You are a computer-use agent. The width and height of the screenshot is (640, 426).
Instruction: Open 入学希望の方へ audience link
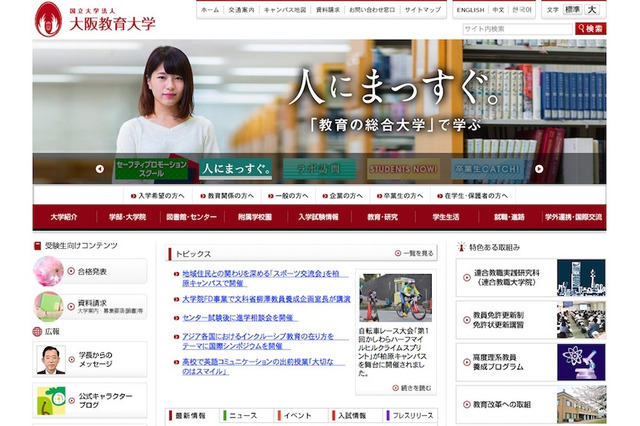[158, 196]
